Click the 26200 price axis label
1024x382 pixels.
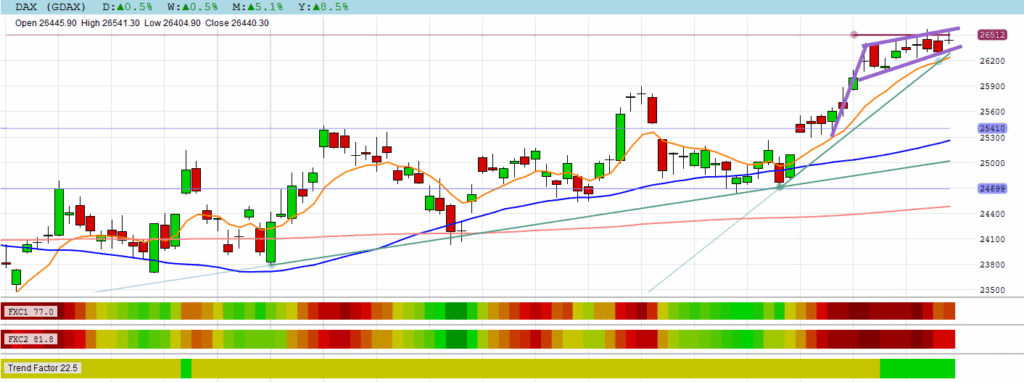click(x=991, y=61)
